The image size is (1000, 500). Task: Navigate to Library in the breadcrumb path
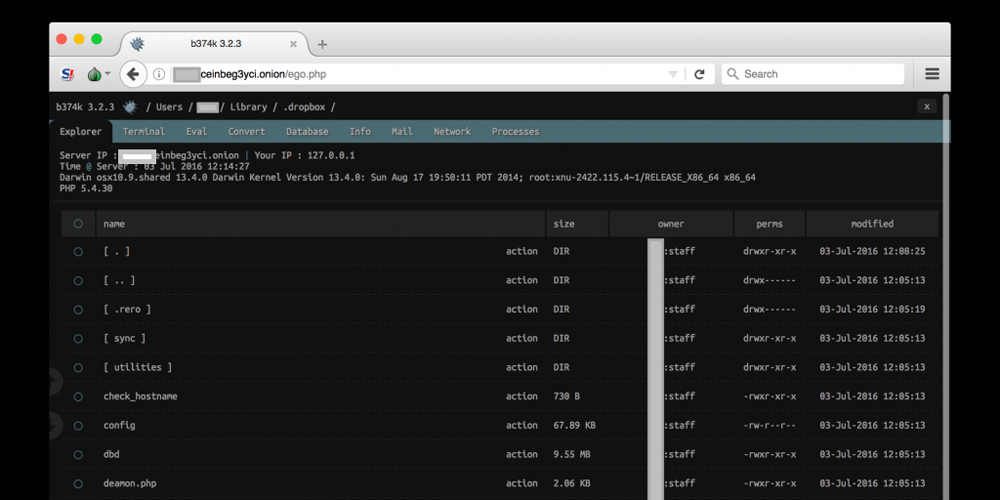click(248, 107)
